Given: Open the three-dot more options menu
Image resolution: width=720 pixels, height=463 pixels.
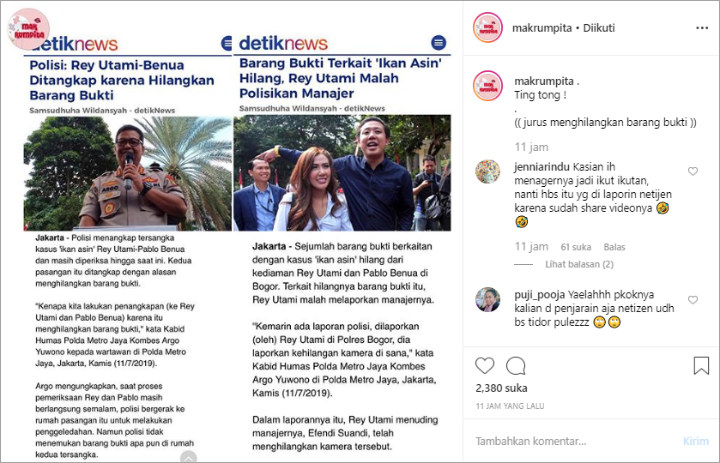Looking at the screenshot, I should pyautogui.click(x=702, y=28).
